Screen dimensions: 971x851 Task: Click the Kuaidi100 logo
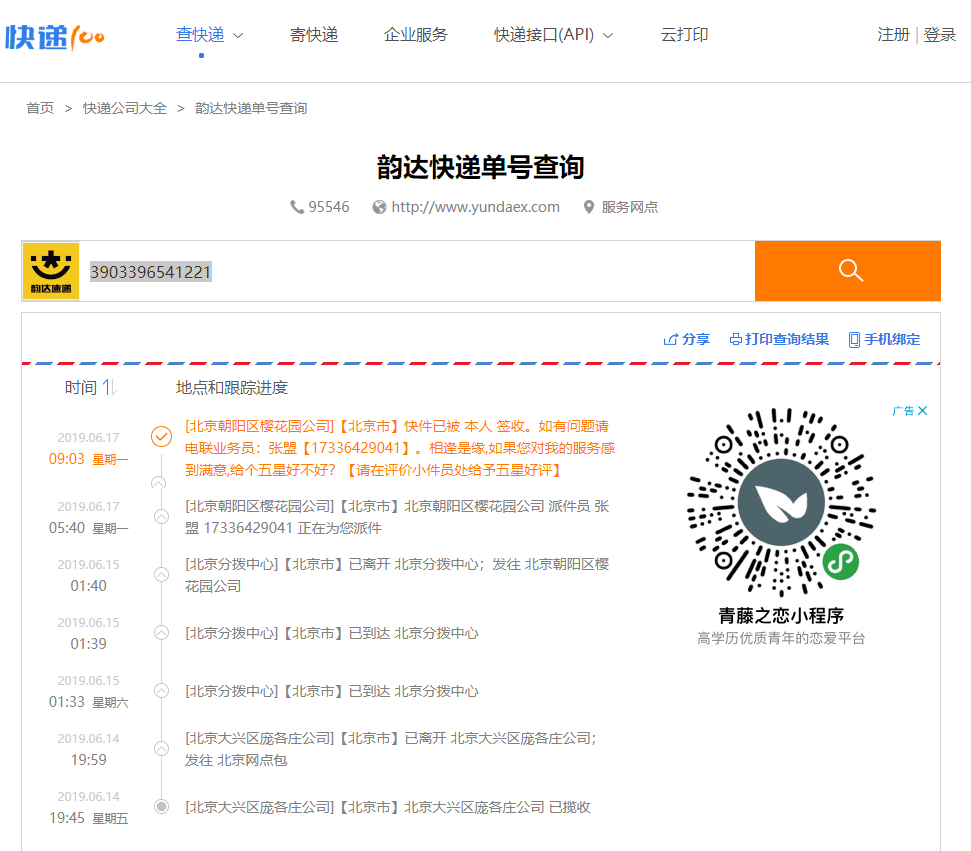[54, 37]
